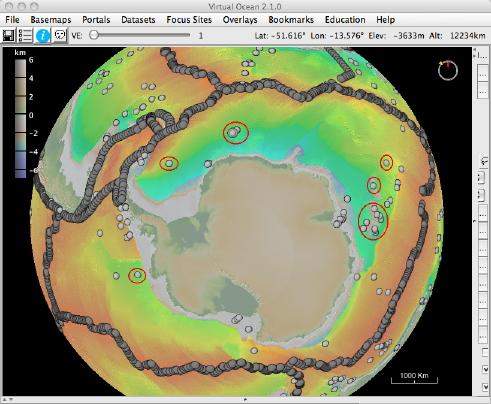The width and height of the screenshot is (491, 404).
Task: Click the elevation color scale legend
Action: click(20, 118)
